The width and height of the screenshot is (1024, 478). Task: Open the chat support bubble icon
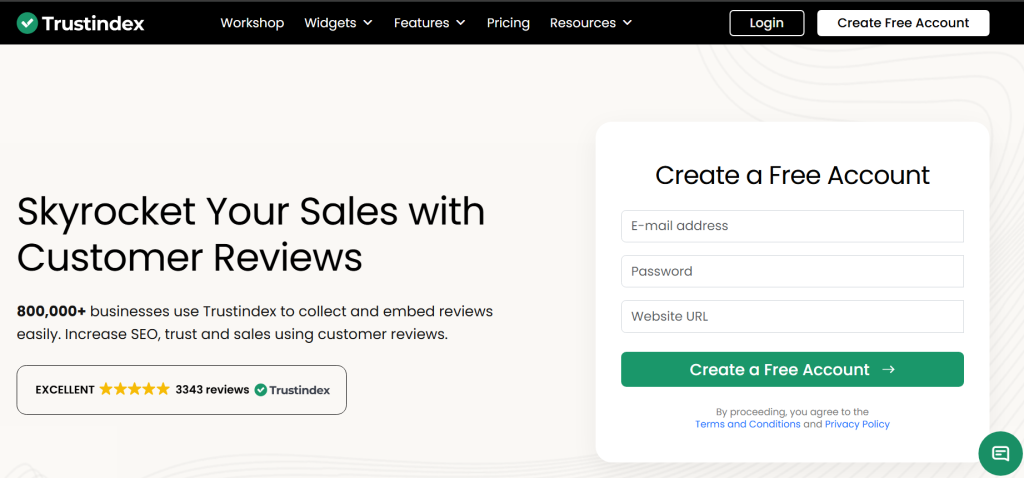coord(1000,453)
